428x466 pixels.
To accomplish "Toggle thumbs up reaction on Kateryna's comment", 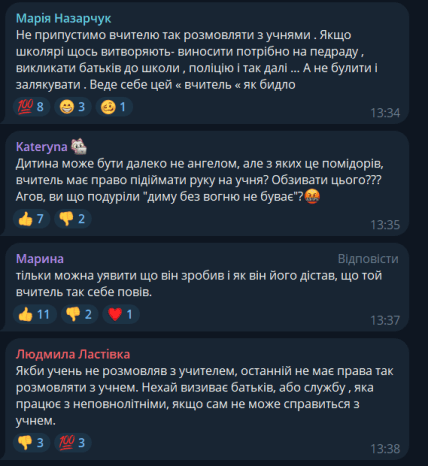I will [x=31, y=219].
